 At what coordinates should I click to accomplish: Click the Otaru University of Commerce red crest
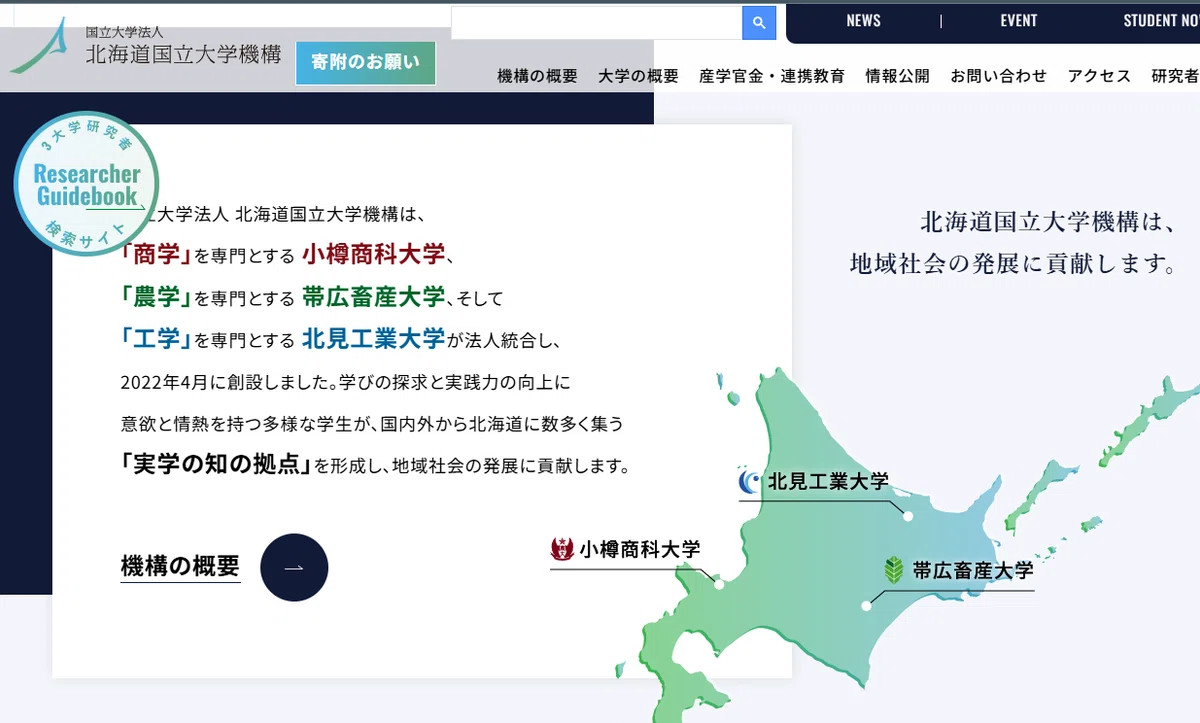point(562,549)
